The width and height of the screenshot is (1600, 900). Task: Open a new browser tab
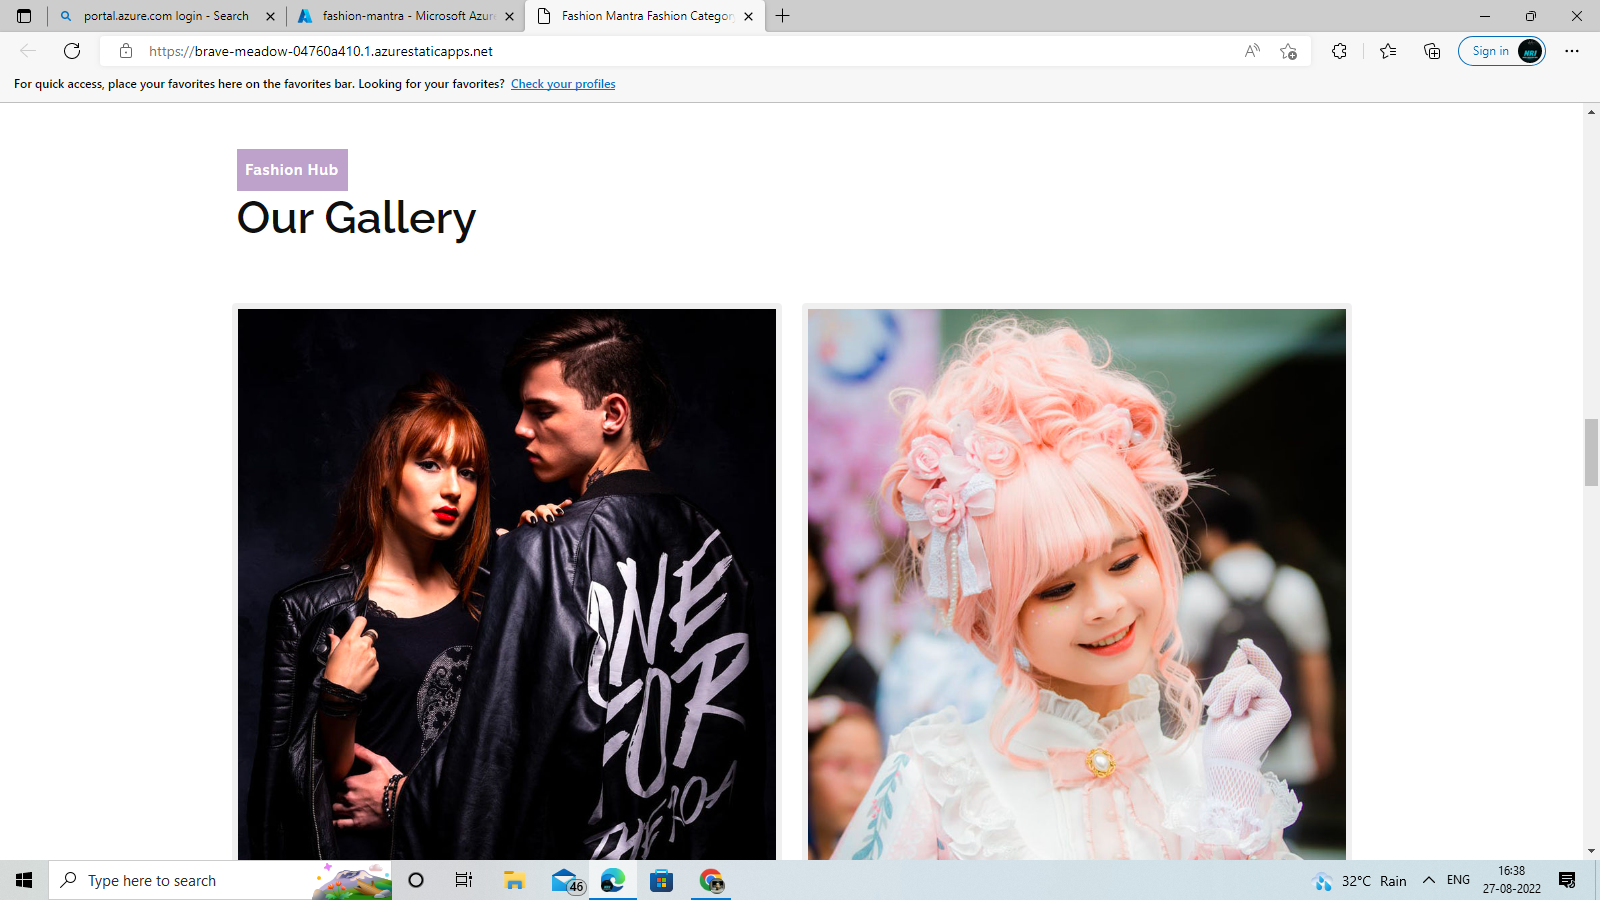pyautogui.click(x=782, y=16)
